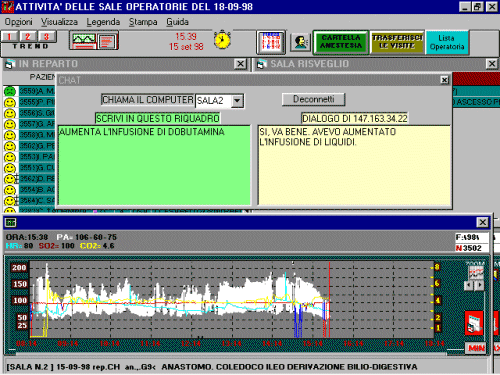Click the MIN button below the graph
This screenshot has height=375, width=500.
click(x=476, y=348)
